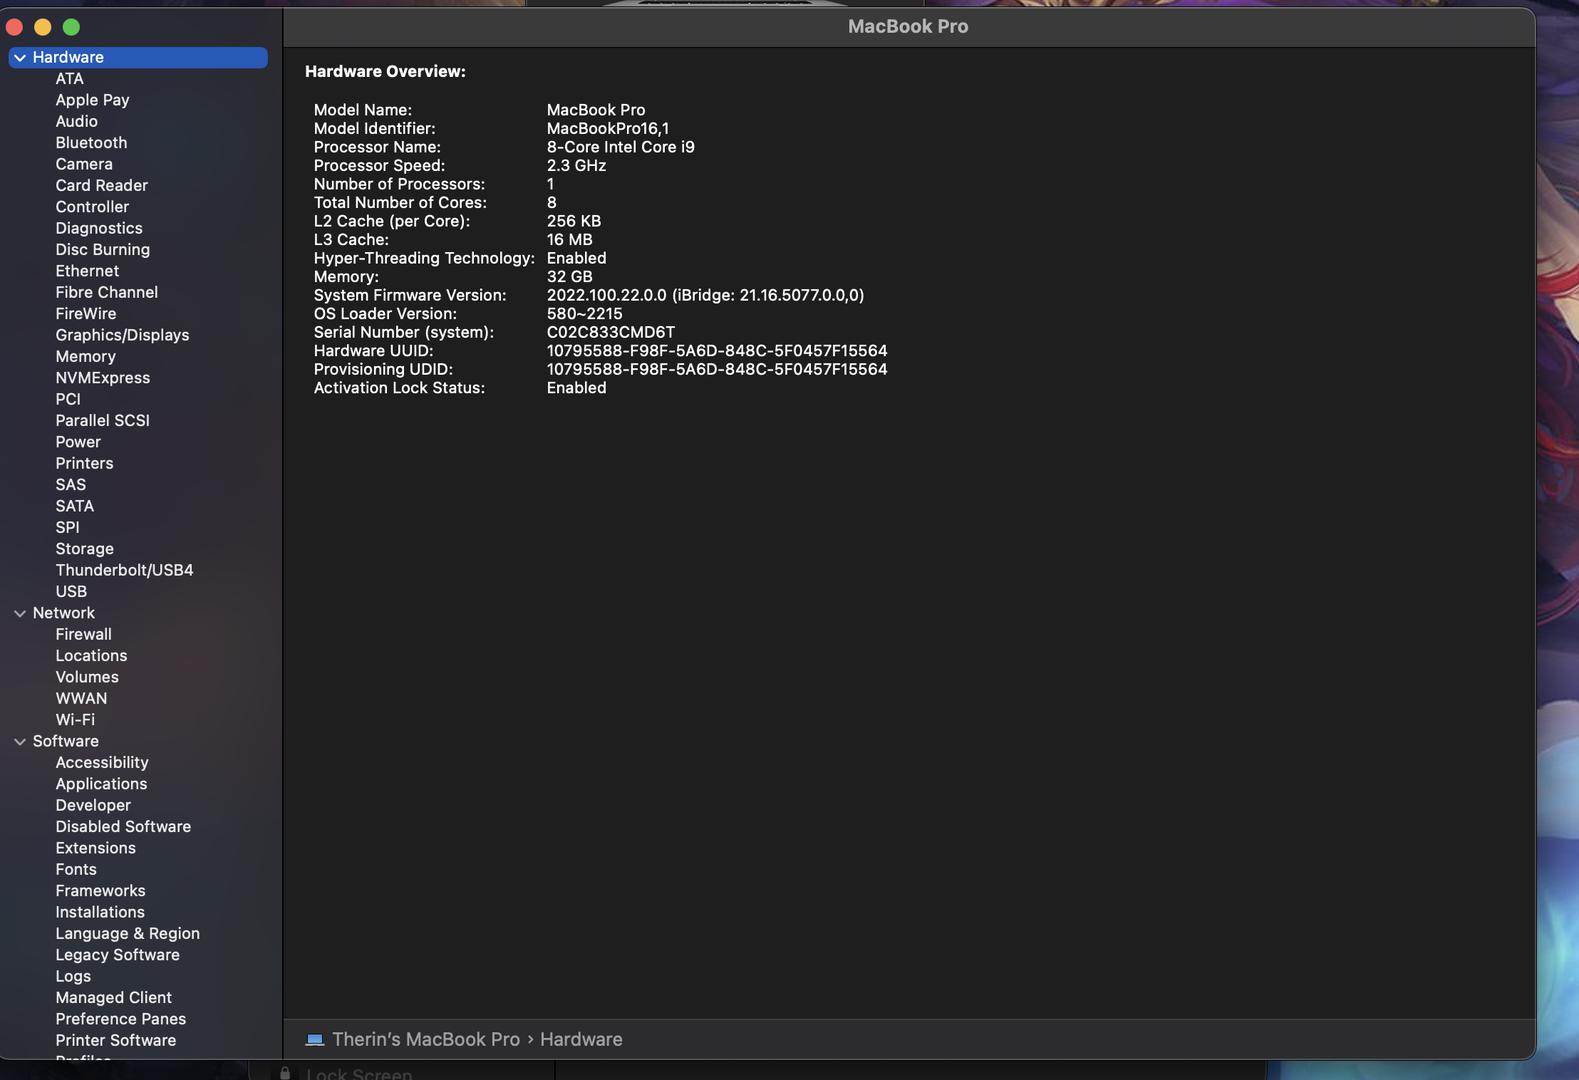This screenshot has width=1579, height=1080.
Task: Select the Software category row
Action: pyautogui.click(x=138, y=741)
